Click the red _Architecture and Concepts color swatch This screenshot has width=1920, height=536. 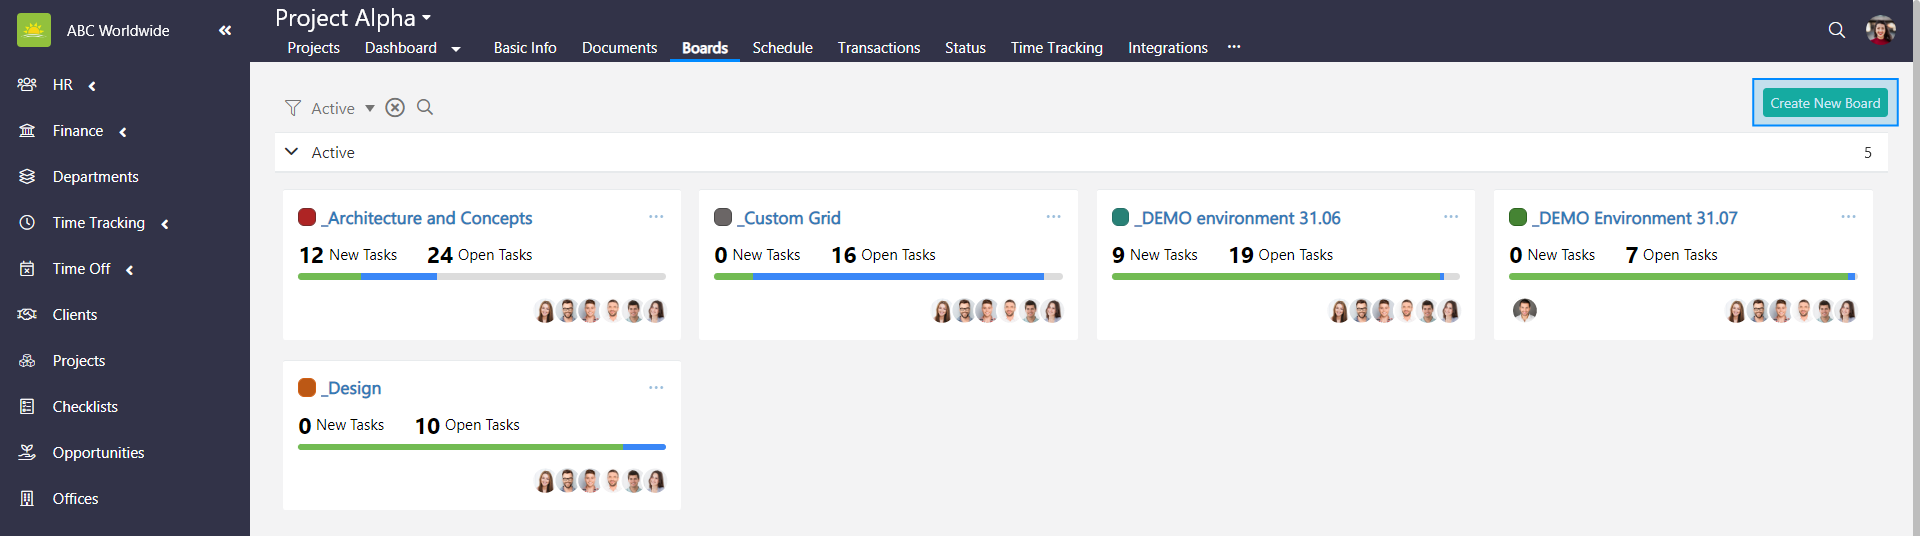click(x=307, y=218)
